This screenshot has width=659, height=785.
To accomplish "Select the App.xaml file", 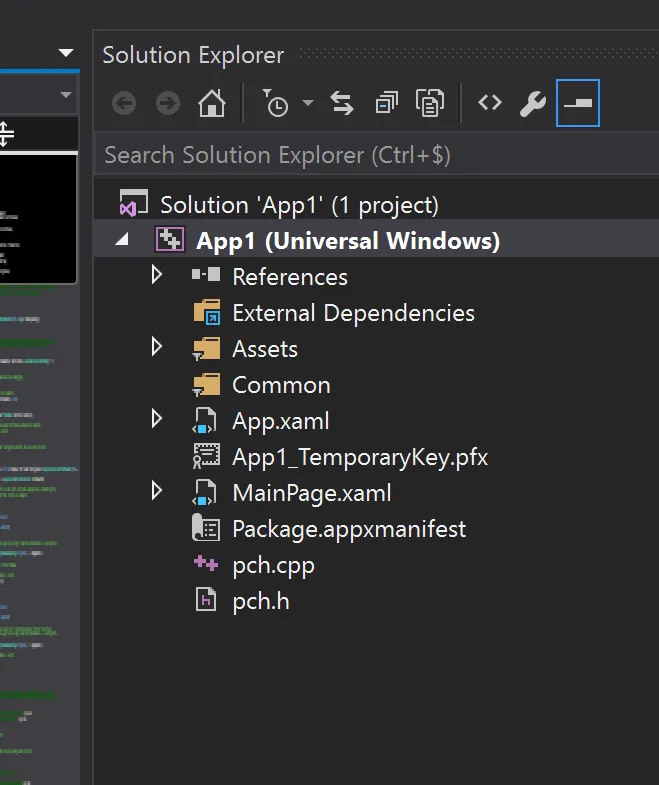I will tap(281, 421).
